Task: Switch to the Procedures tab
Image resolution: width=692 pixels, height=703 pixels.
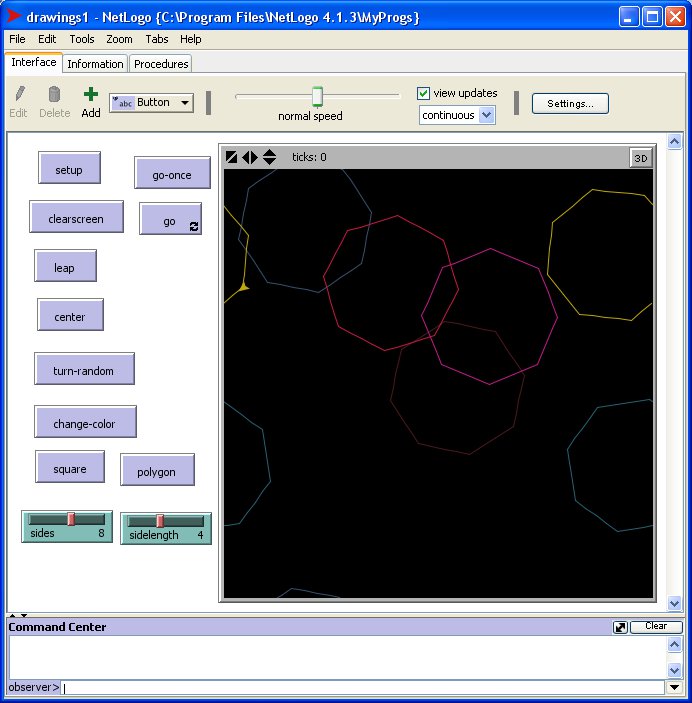Action: click(161, 64)
